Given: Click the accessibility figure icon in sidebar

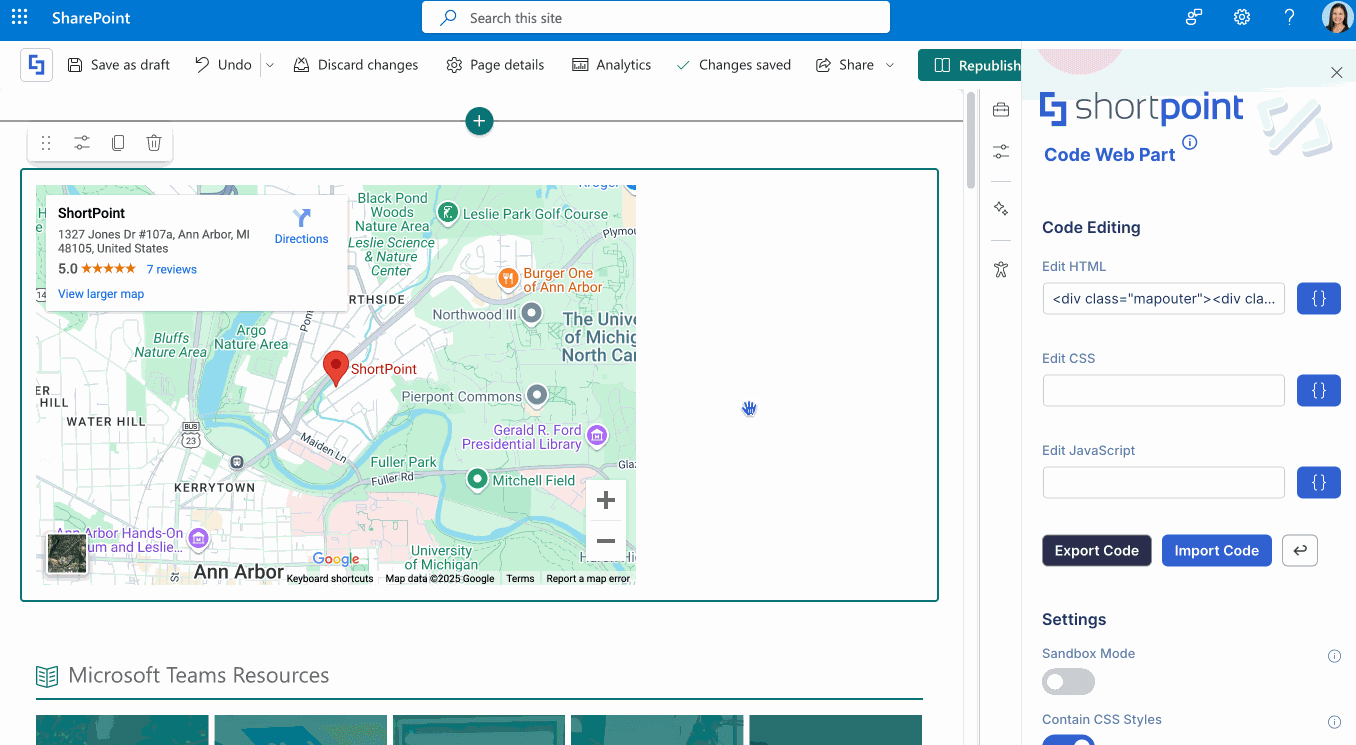Looking at the screenshot, I should (x=1000, y=269).
